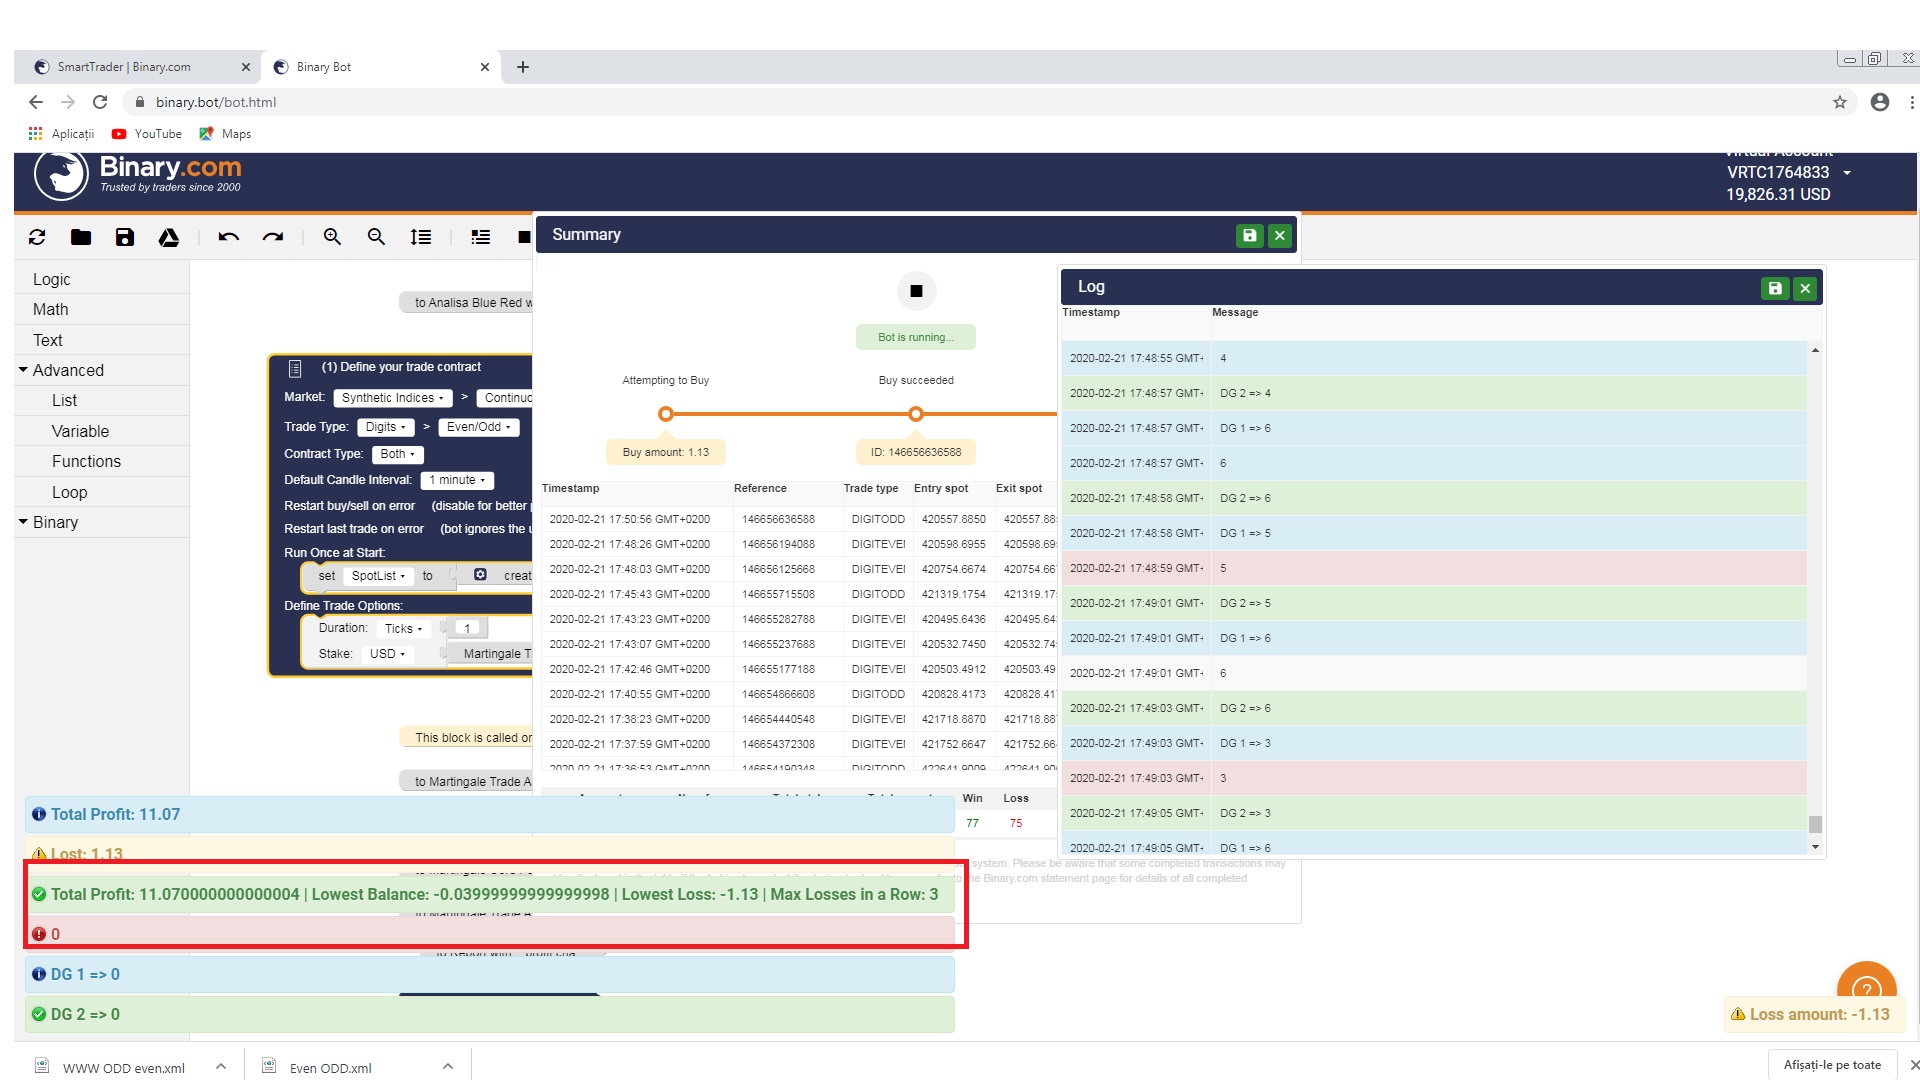This screenshot has width=1920, height=1080.
Task: Toggle the bookmark star in the address bar
Action: point(1841,102)
